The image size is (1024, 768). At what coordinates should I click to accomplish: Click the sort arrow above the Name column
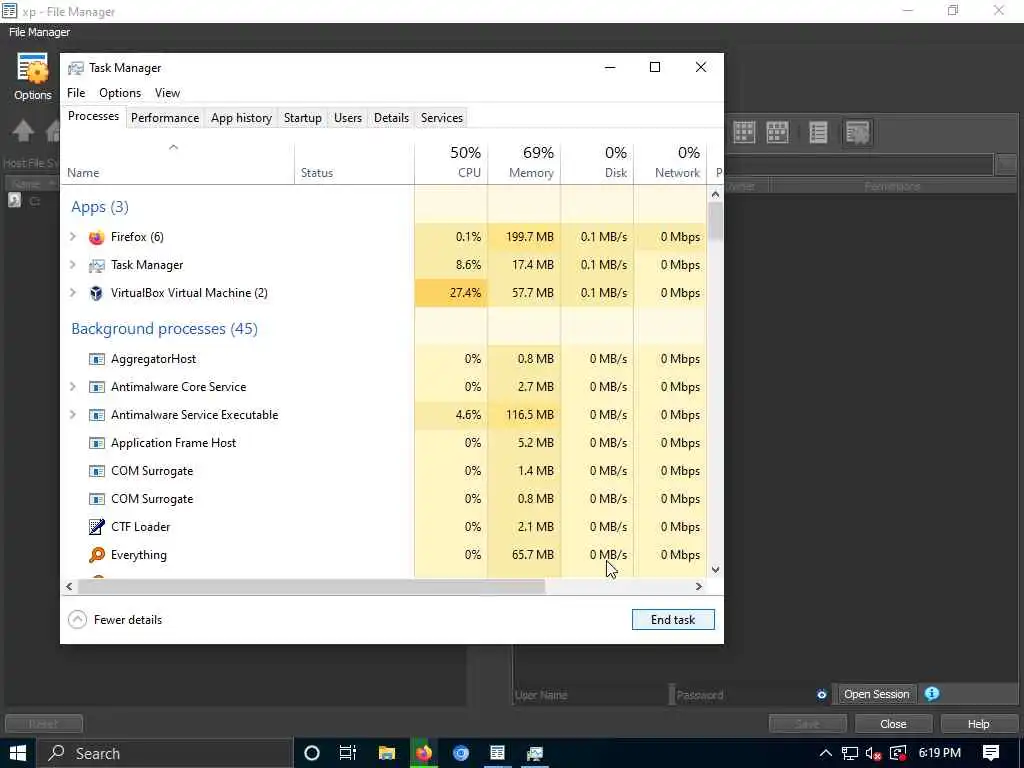coord(173,148)
